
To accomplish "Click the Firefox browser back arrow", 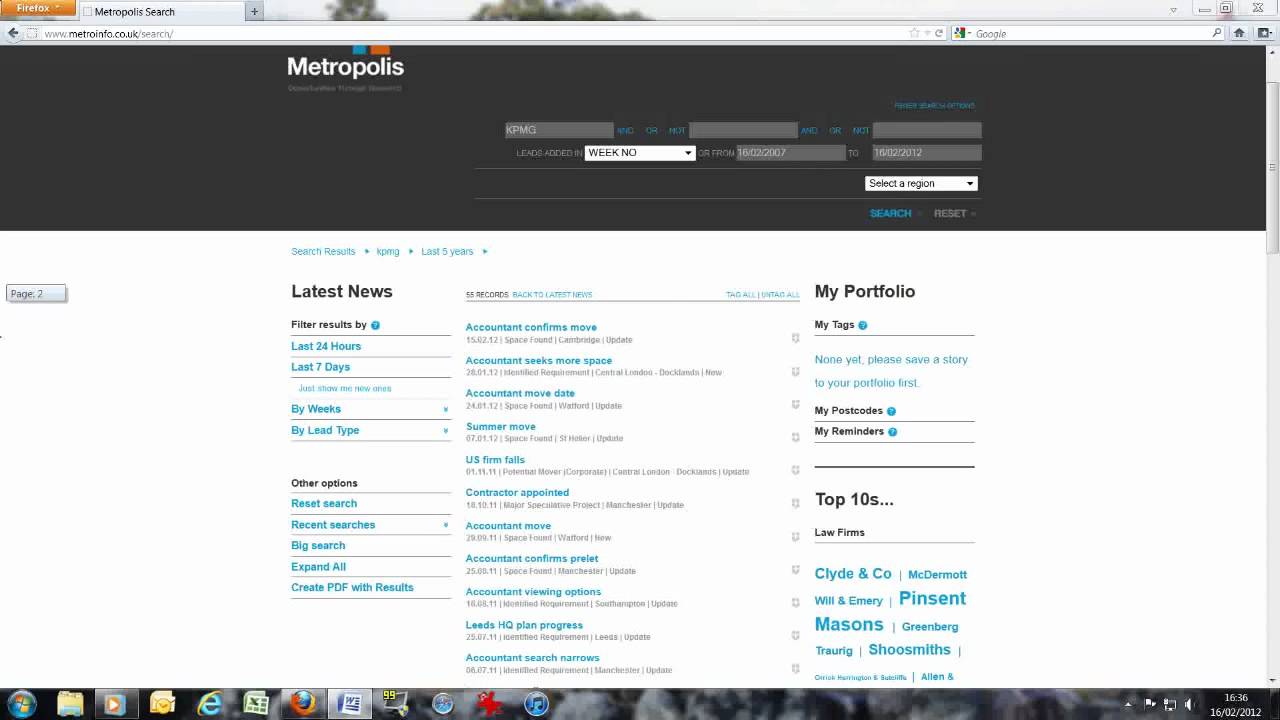I will pos(13,33).
